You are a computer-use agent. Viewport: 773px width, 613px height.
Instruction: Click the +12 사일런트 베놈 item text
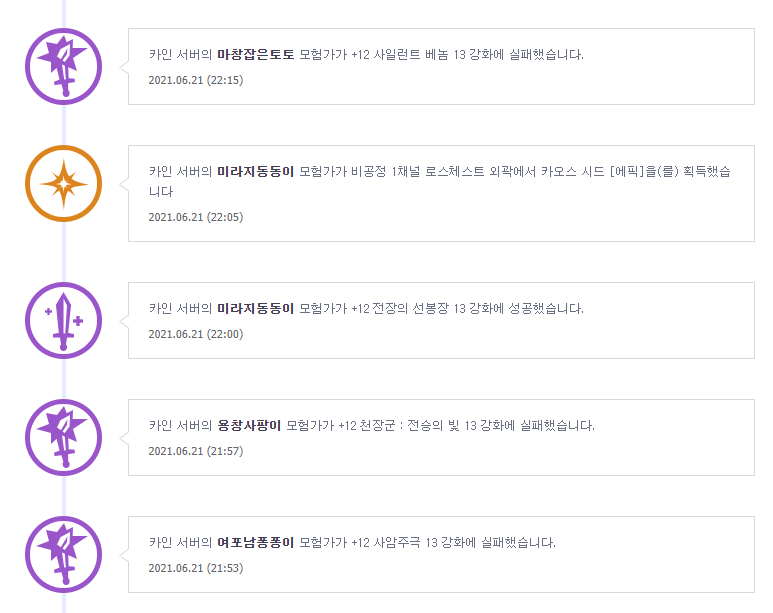coord(400,54)
